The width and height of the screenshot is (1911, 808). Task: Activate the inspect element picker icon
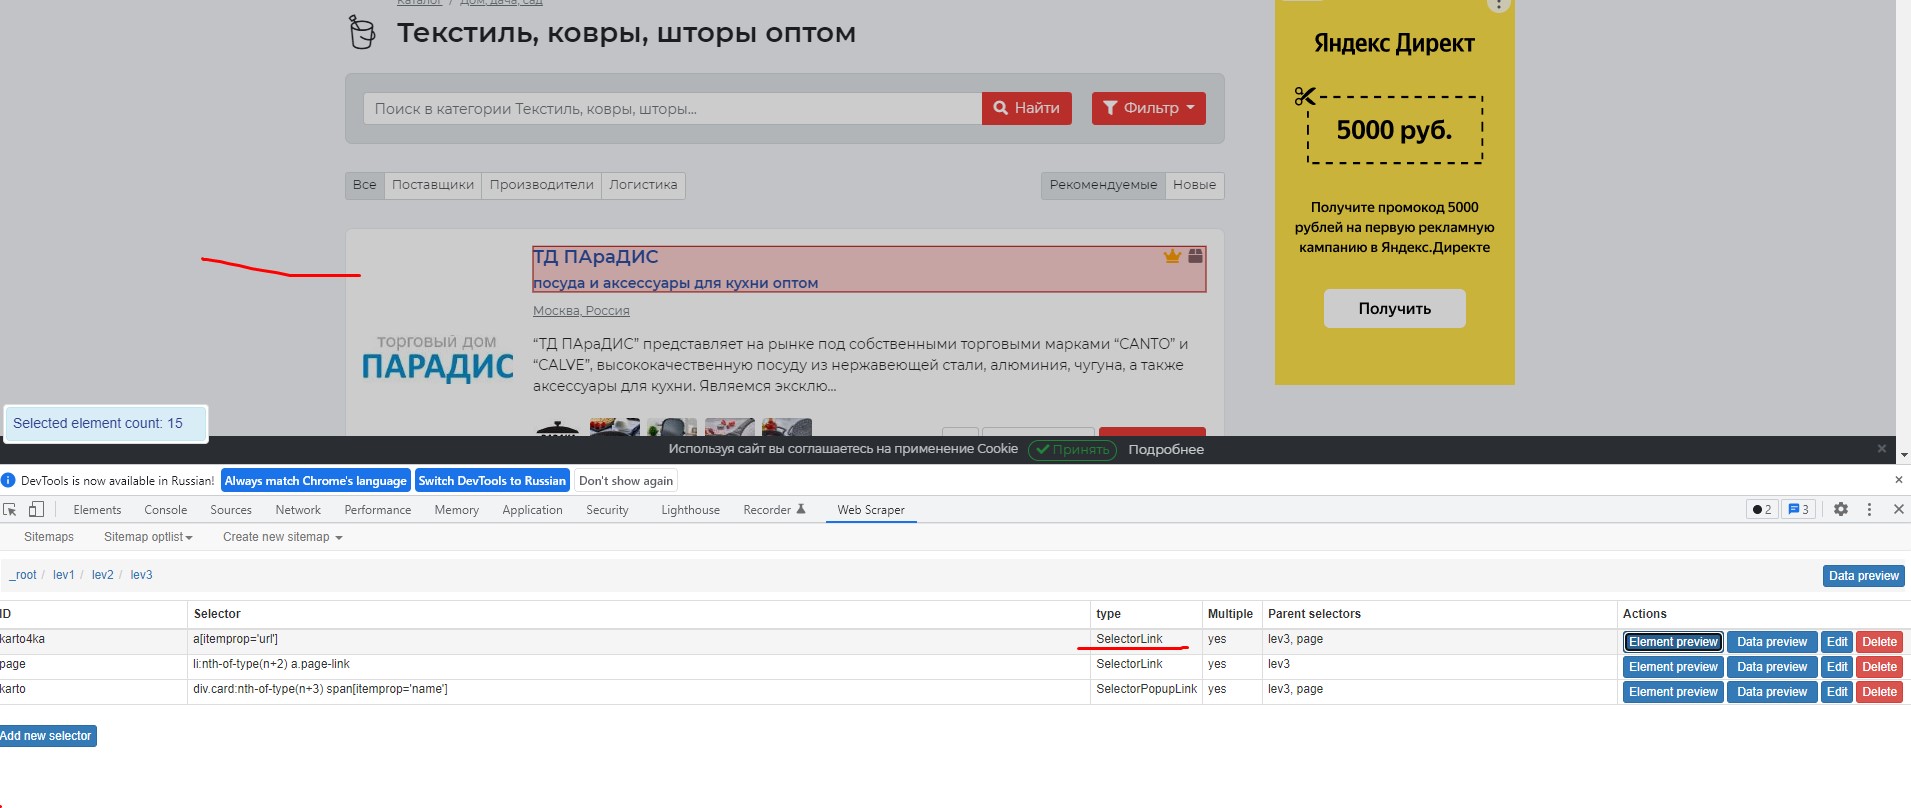[x=10, y=510]
